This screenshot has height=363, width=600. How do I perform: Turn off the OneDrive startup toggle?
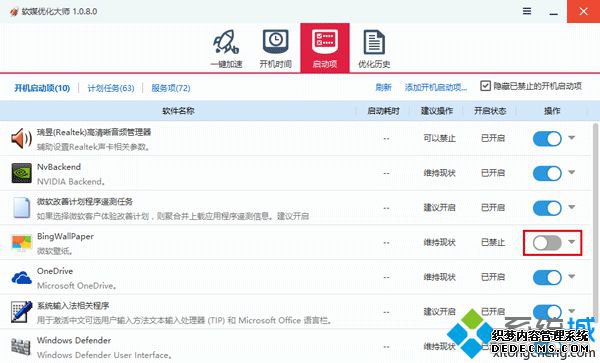547,277
